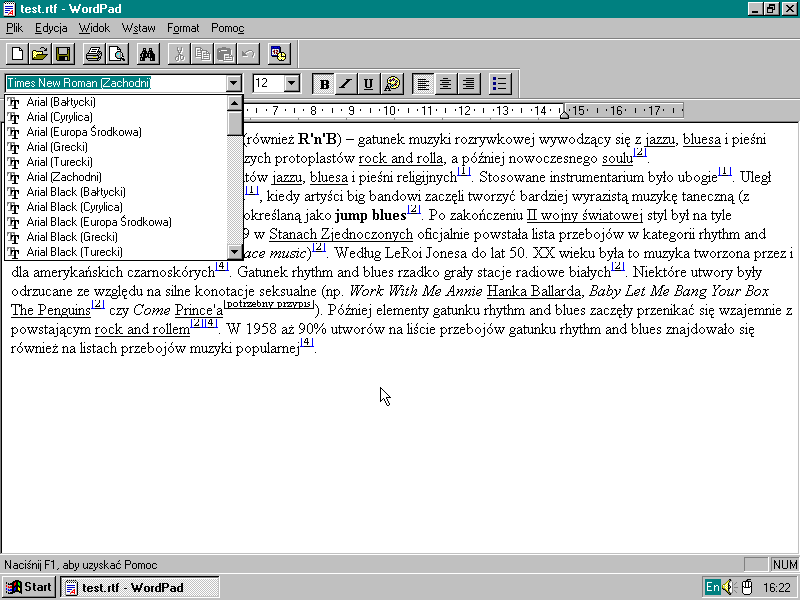Click the Copy icon
800x600 pixels.
coord(202,54)
